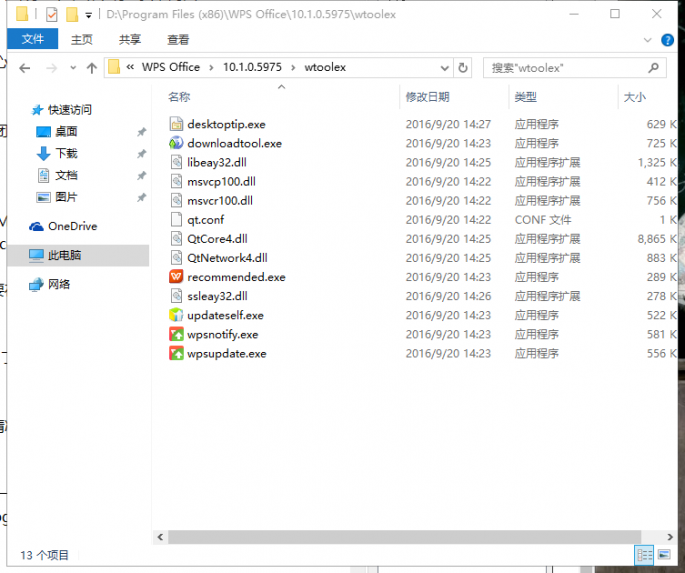This screenshot has width=685, height=573.
Task: Select qt.conf file icon
Action: coord(176,219)
